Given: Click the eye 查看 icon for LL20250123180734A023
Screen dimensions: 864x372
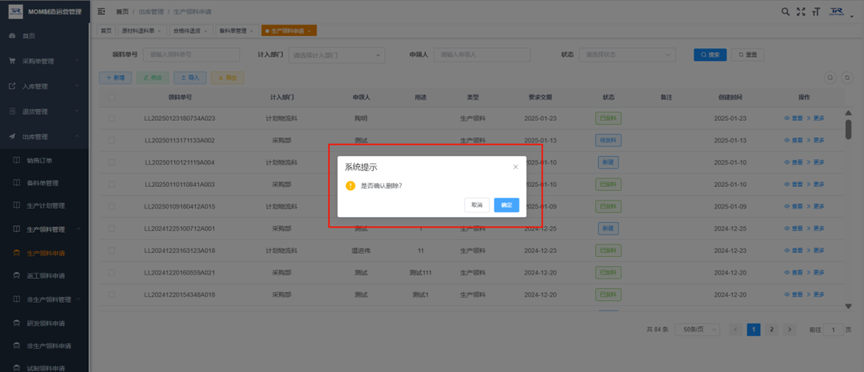Looking at the screenshot, I should pos(787,118).
